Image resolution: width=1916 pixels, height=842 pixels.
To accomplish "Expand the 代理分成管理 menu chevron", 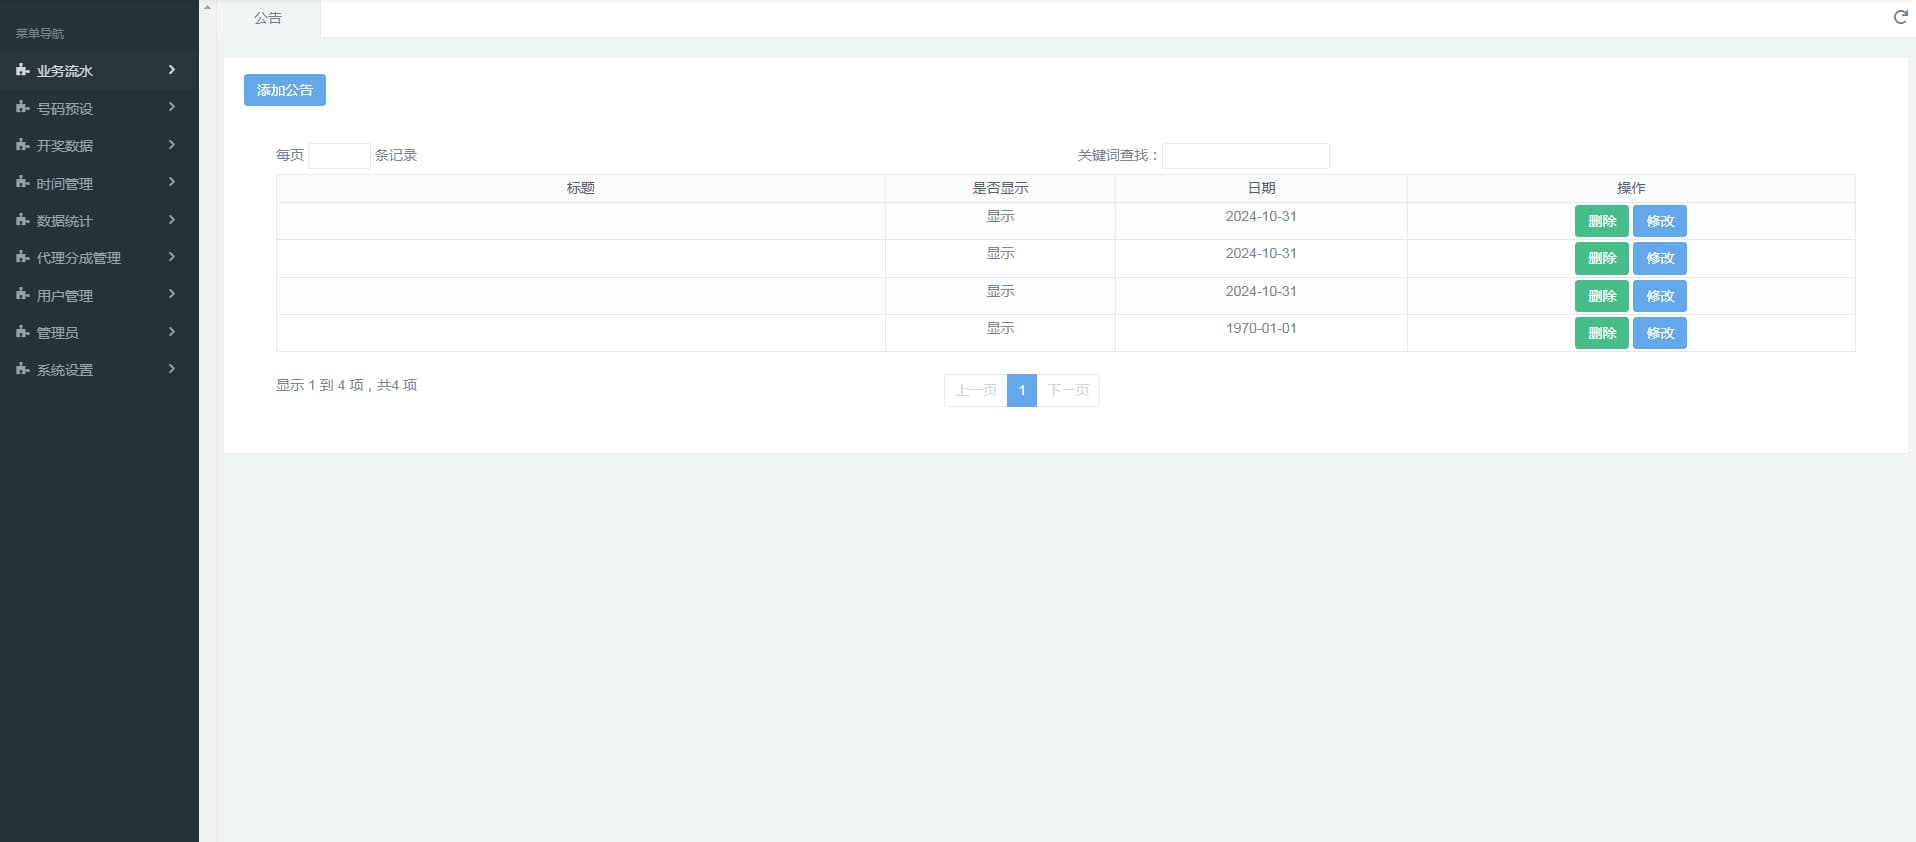I will 172,257.
